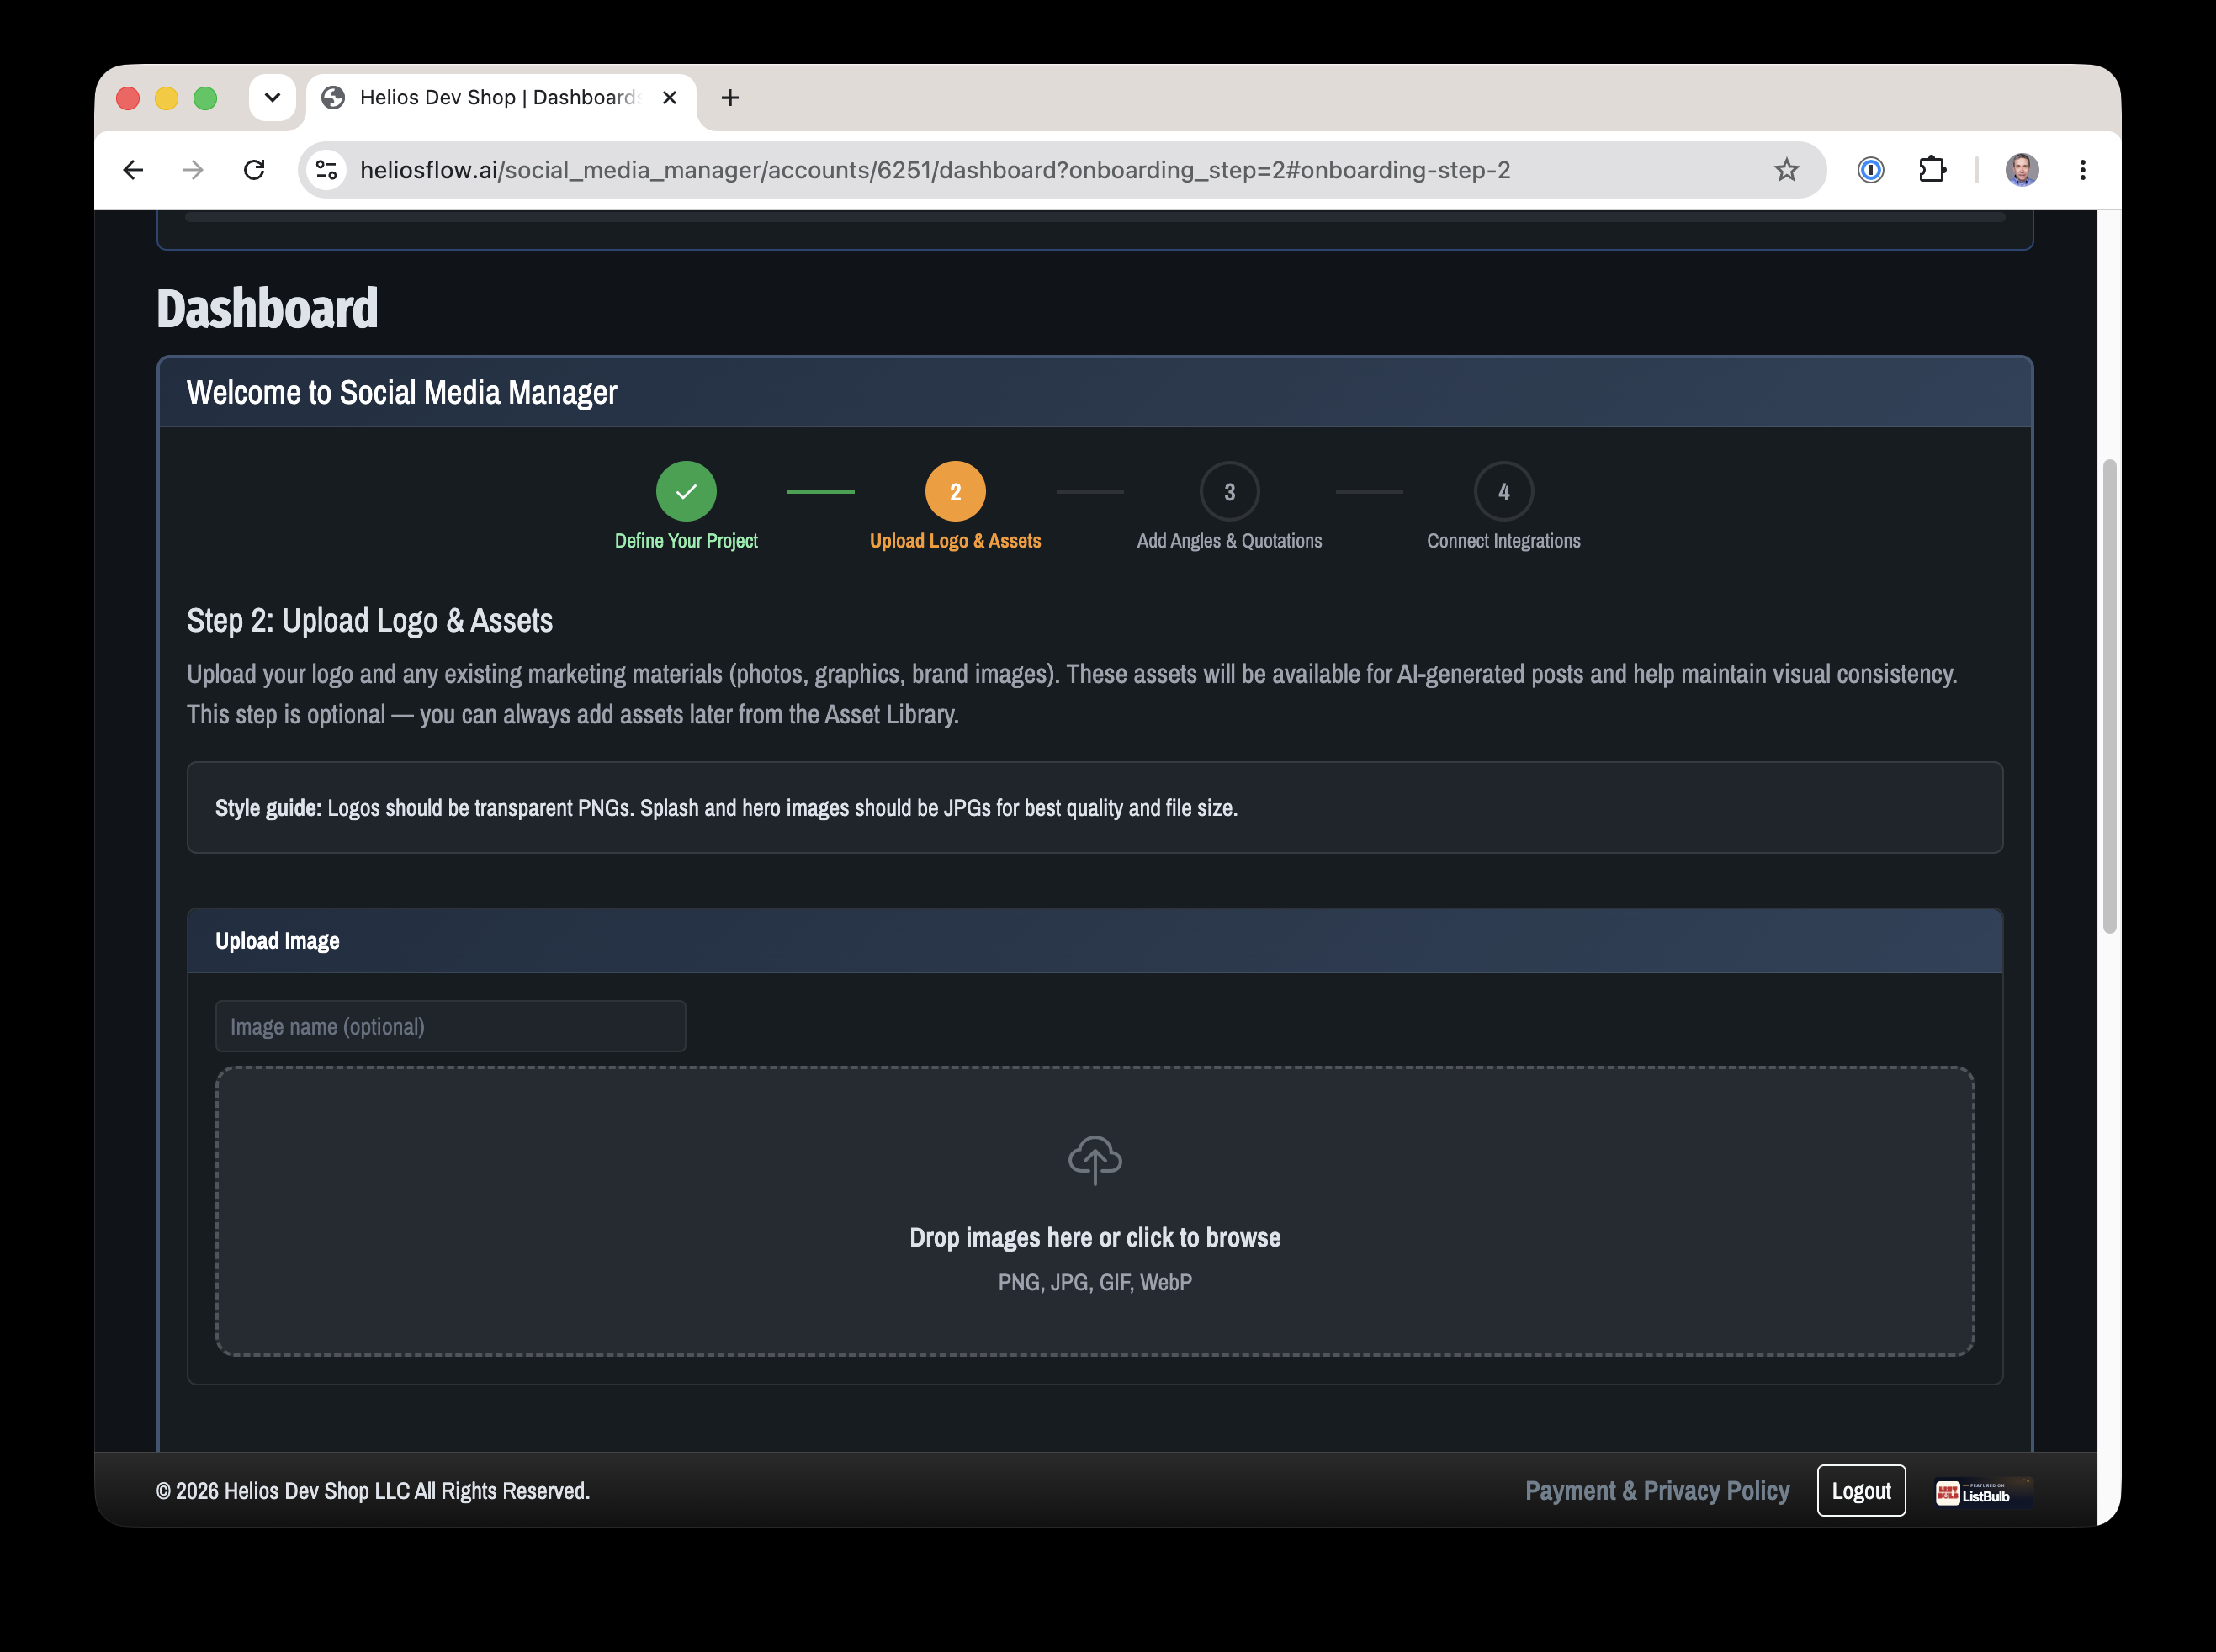Jump to step 4 circle

pos(1503,491)
